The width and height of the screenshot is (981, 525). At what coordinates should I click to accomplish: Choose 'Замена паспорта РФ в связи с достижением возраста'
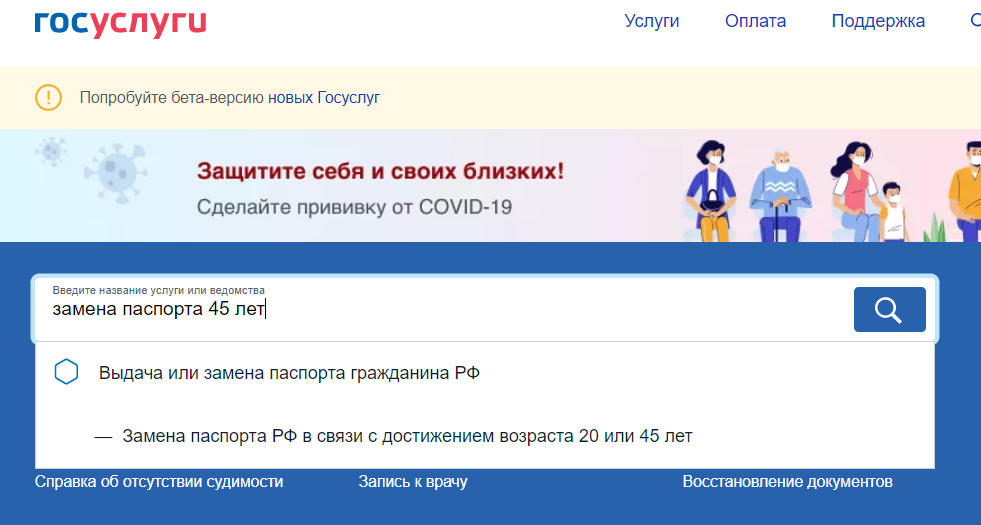[x=407, y=436]
